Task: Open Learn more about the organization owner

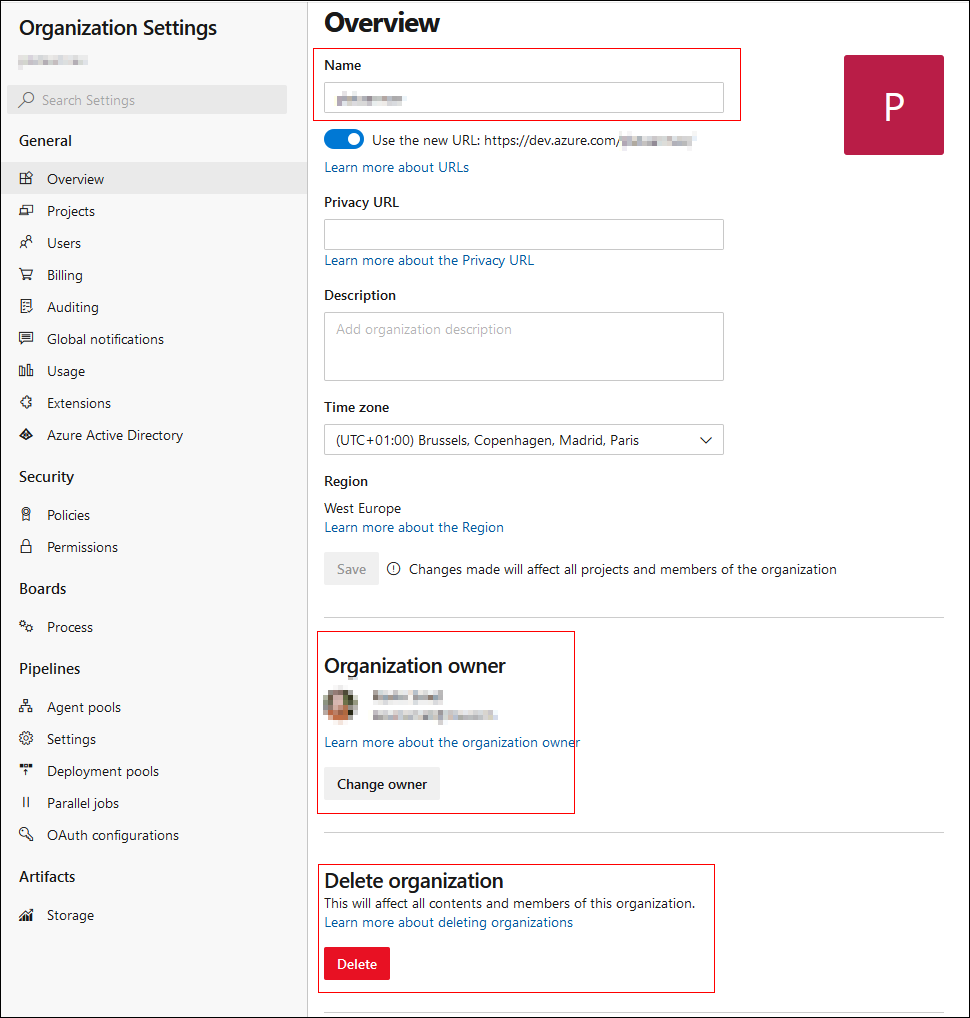Action: pyautogui.click(x=452, y=742)
